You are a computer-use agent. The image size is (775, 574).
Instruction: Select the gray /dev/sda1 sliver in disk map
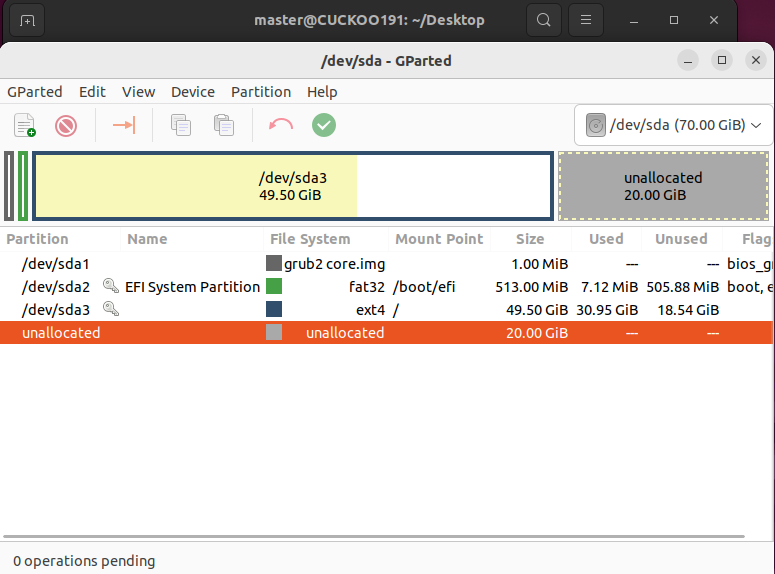click(9, 186)
